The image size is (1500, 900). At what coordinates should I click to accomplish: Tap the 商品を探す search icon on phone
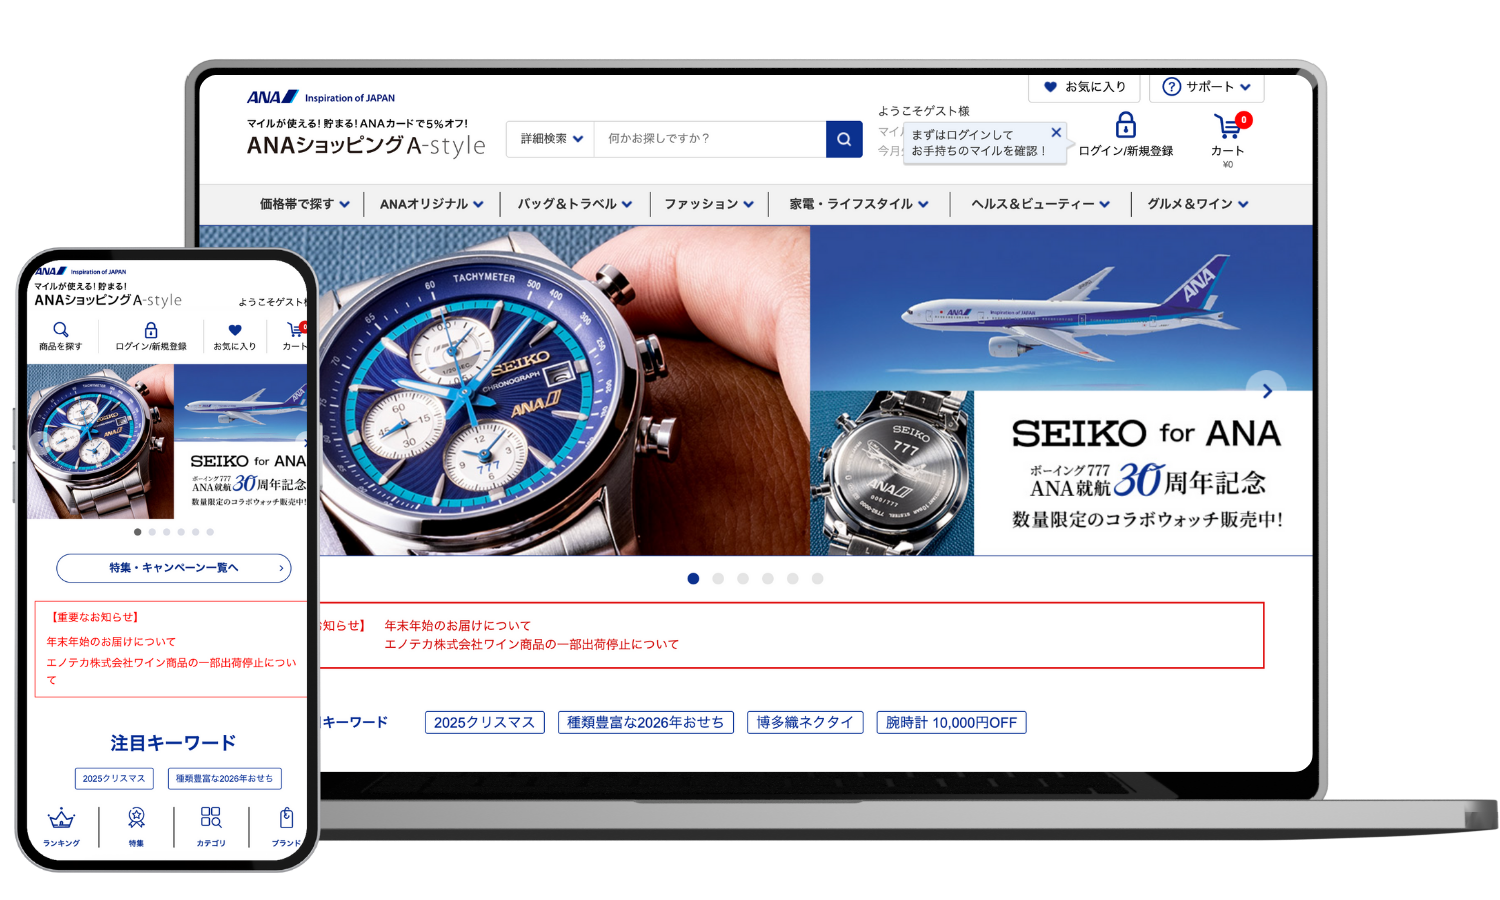61,330
